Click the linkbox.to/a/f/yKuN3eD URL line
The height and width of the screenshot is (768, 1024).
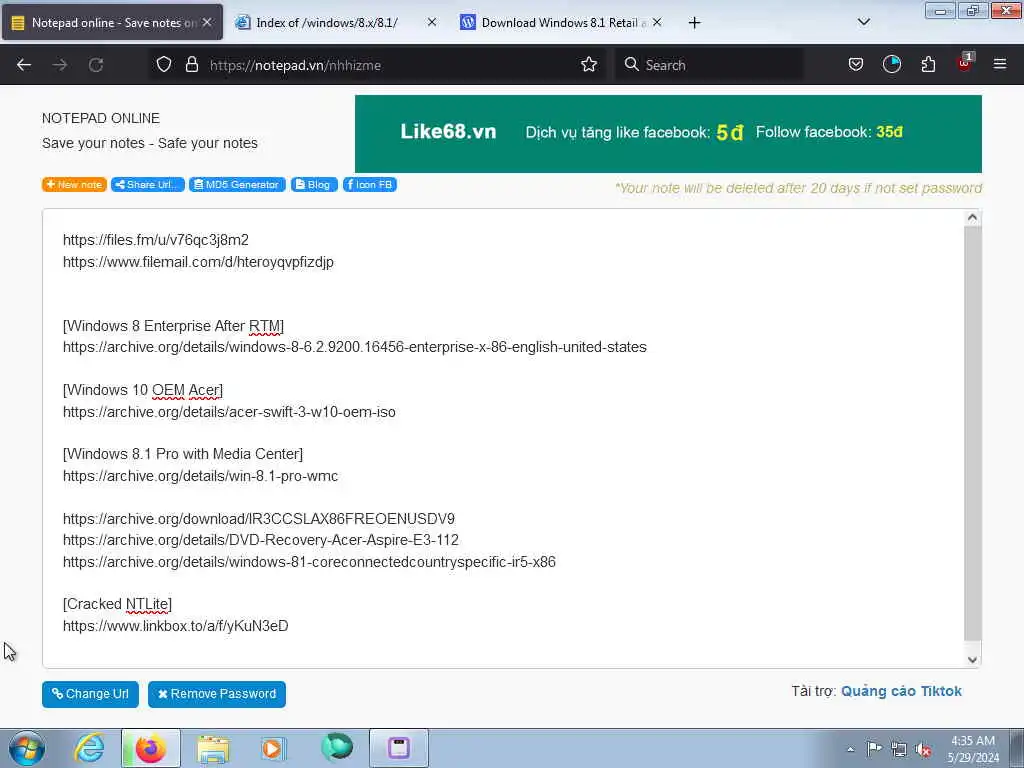176,626
